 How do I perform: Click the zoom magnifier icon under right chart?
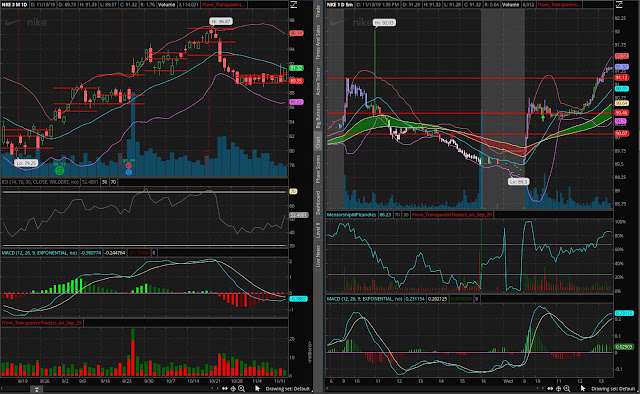click(x=567, y=388)
